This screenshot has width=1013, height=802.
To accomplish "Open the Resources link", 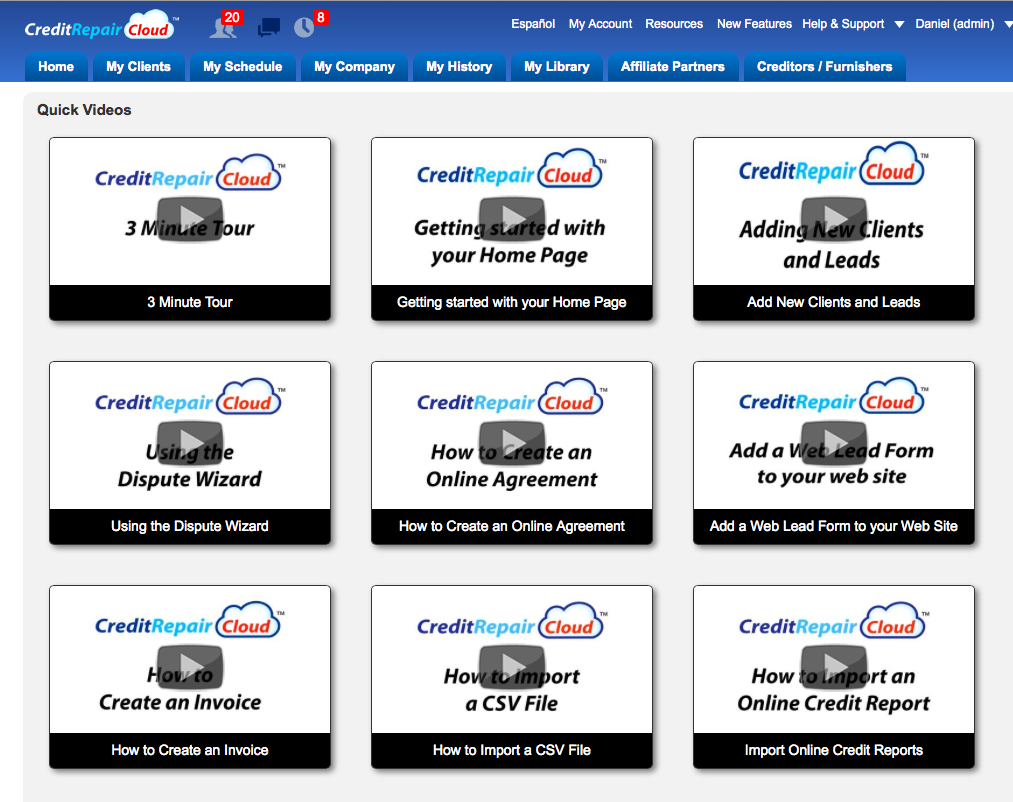I will coord(674,24).
